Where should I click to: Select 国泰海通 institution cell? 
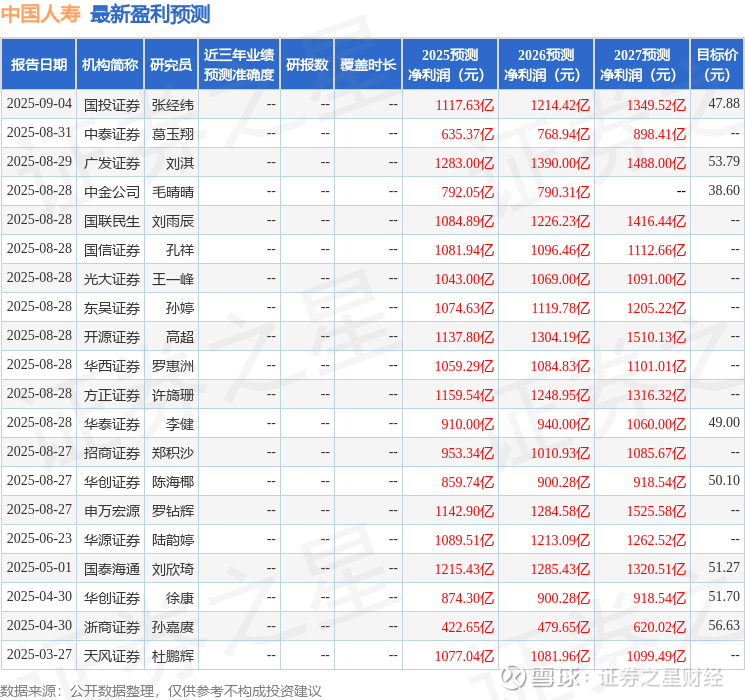tap(112, 569)
